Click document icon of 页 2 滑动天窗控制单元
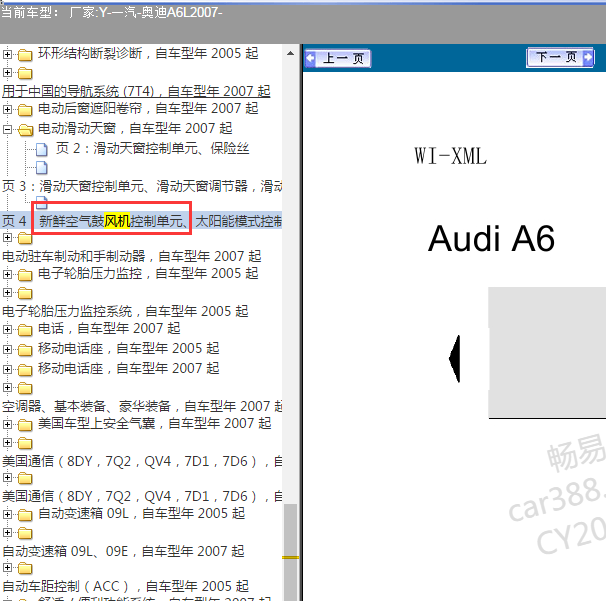The height and width of the screenshot is (601, 606). pos(42,150)
